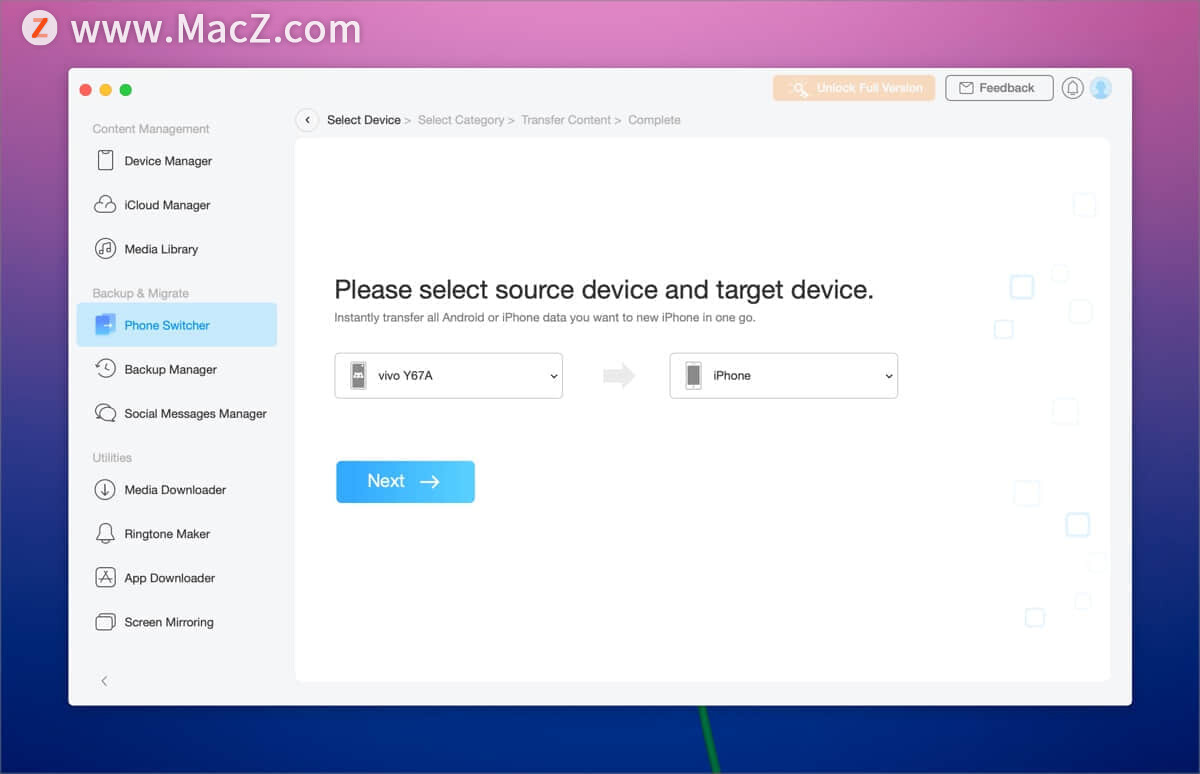Viewport: 1200px width, 774px height.
Task: Click the "Content Management" section heading
Action: [x=151, y=129]
